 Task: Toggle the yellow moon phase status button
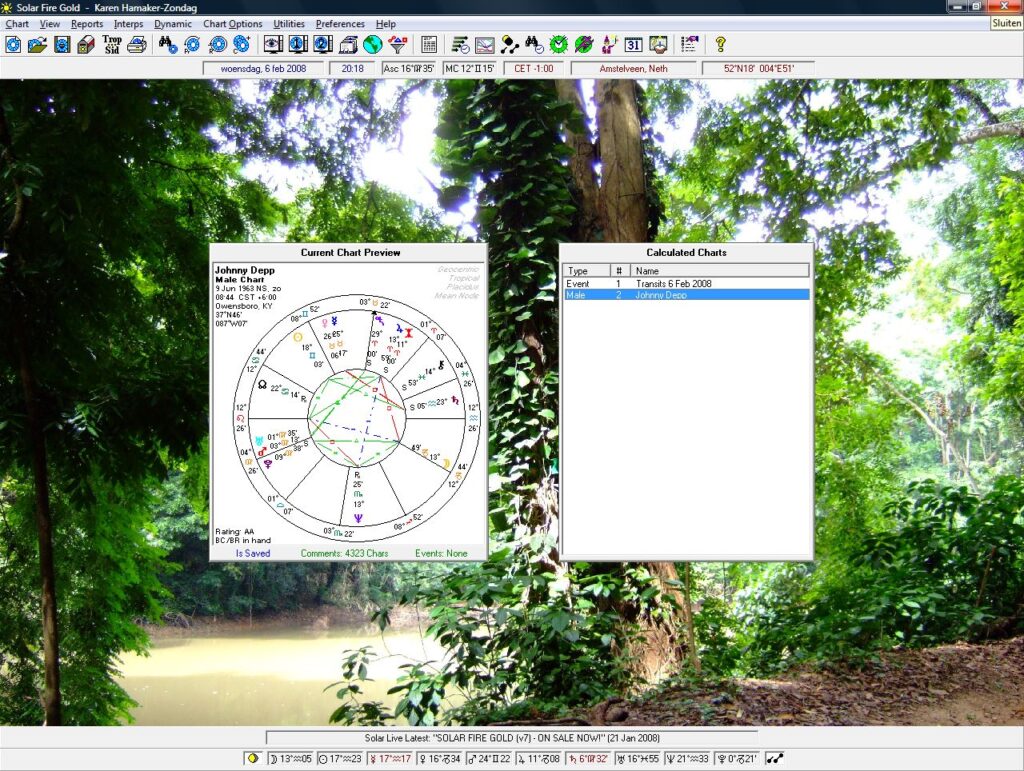point(254,759)
